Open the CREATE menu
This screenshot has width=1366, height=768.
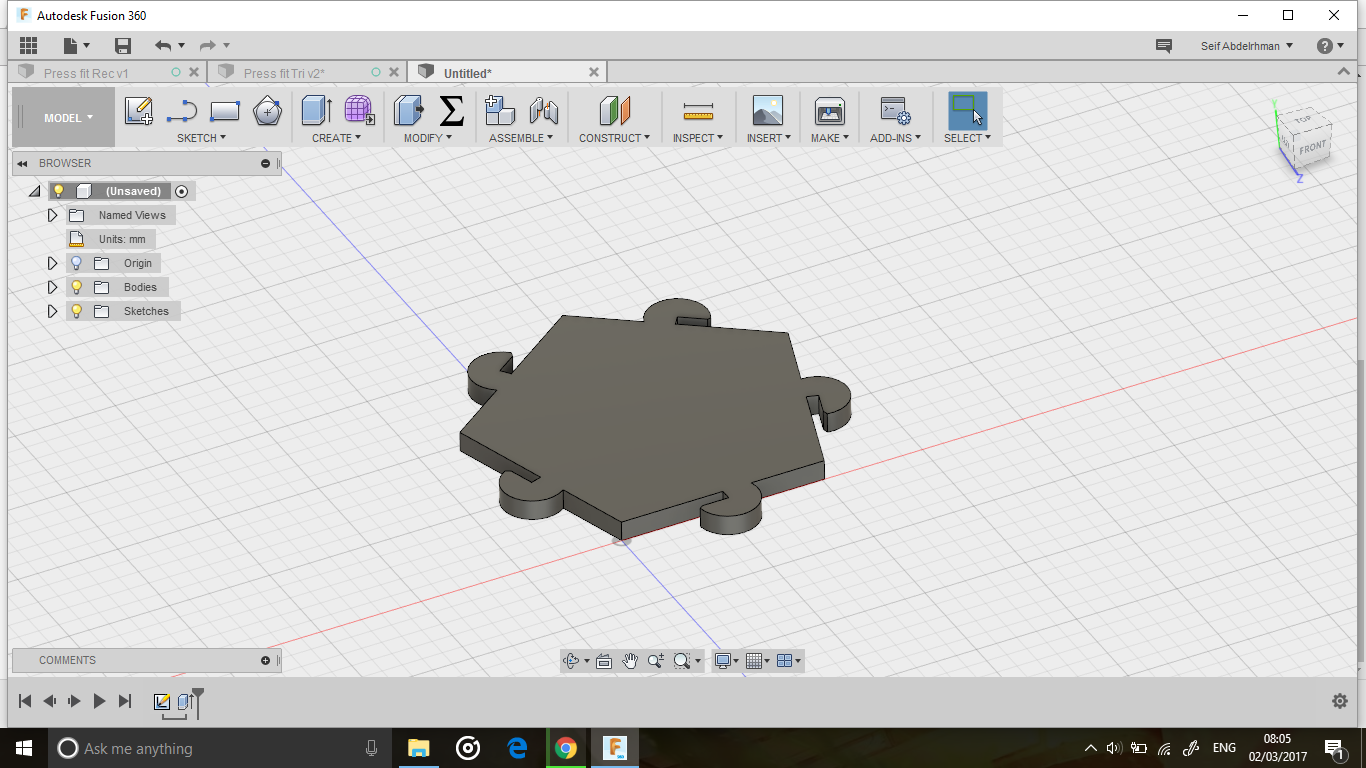tap(337, 138)
